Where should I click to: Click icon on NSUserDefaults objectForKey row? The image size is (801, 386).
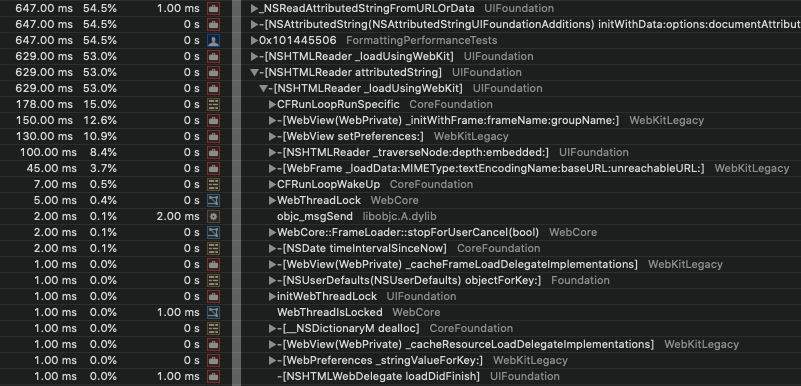point(214,280)
